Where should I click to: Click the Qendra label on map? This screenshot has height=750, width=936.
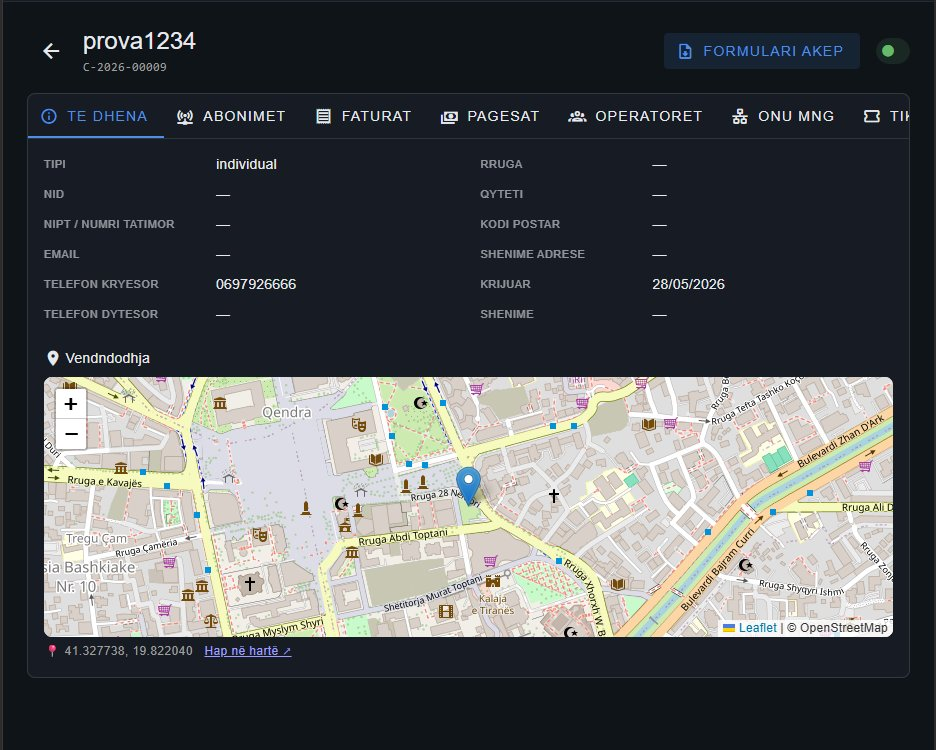pos(287,413)
